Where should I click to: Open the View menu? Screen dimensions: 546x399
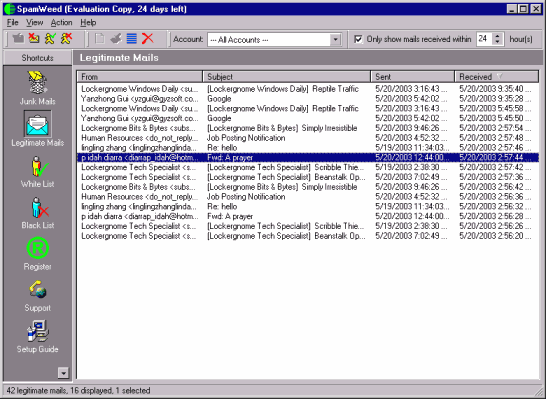point(34,23)
